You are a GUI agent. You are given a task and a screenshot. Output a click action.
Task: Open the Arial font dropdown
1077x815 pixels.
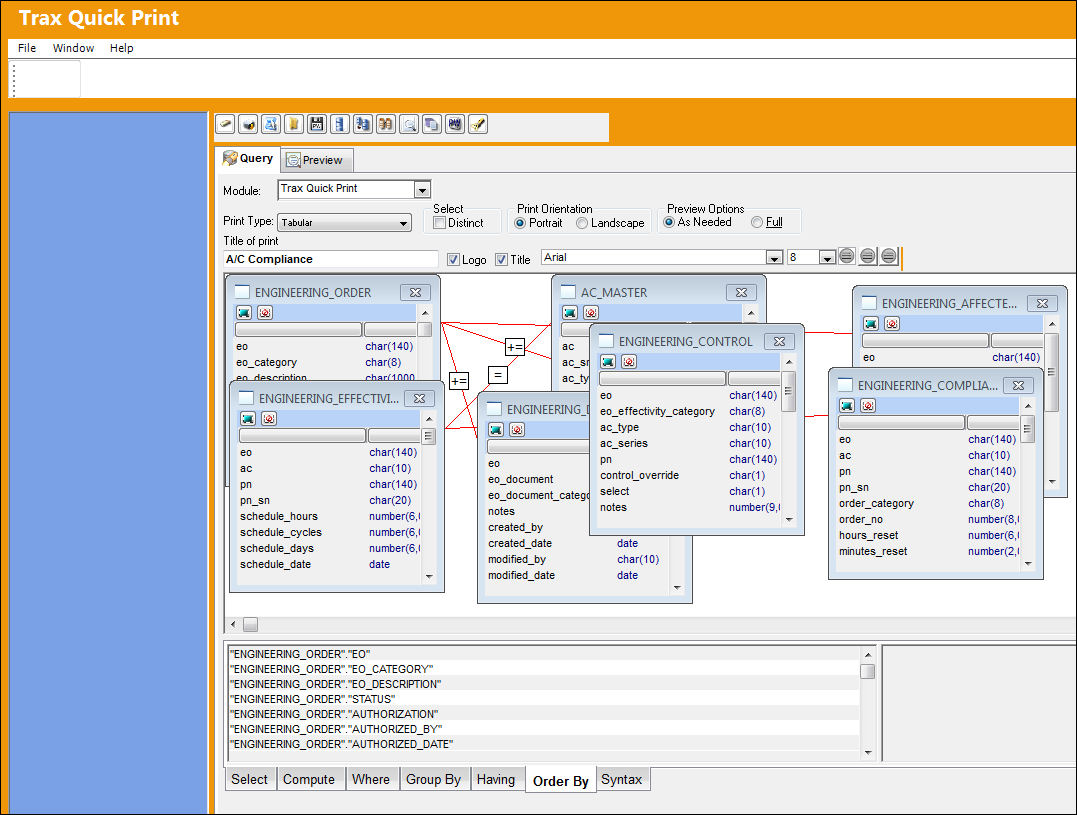click(774, 258)
